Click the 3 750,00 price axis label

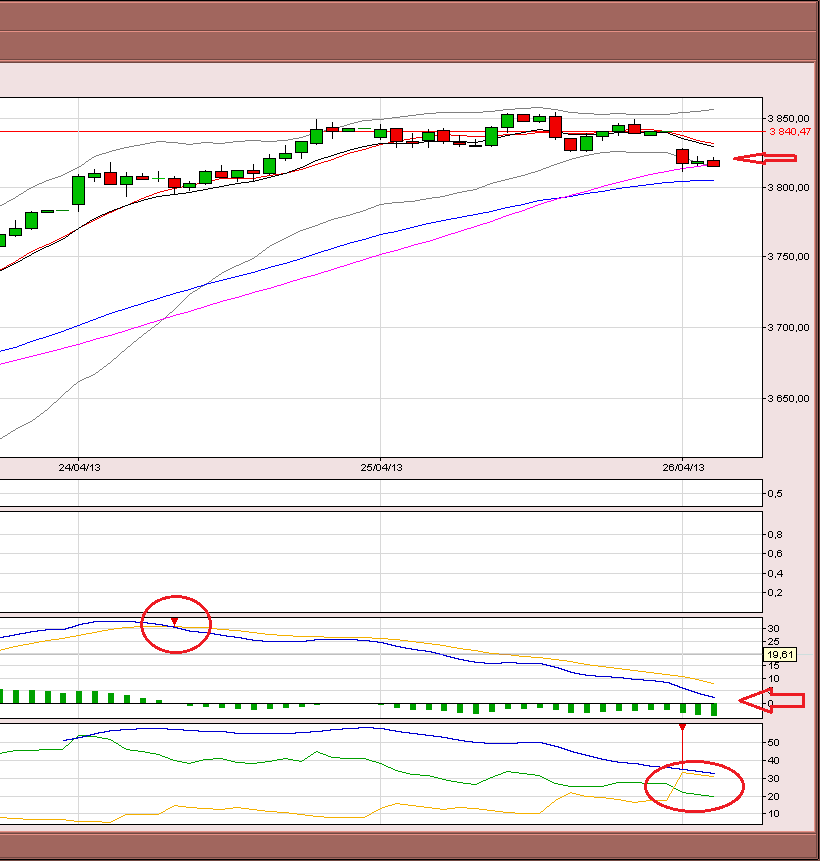pyautogui.click(x=788, y=256)
